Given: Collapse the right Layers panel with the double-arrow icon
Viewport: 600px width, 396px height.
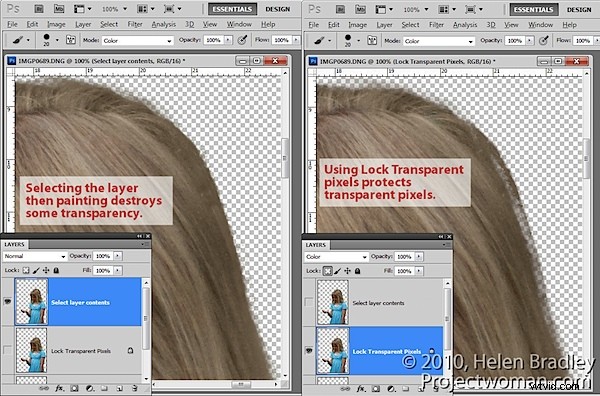Looking at the screenshot, I should tap(442, 237).
